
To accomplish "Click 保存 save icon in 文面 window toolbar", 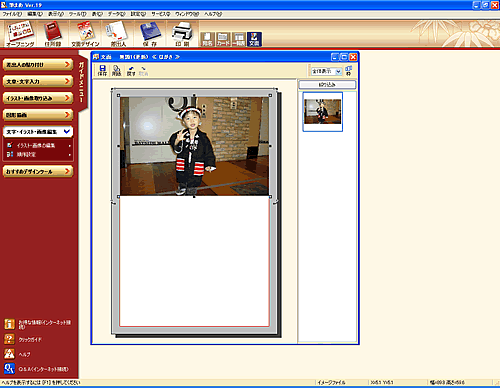I will coord(102,71).
